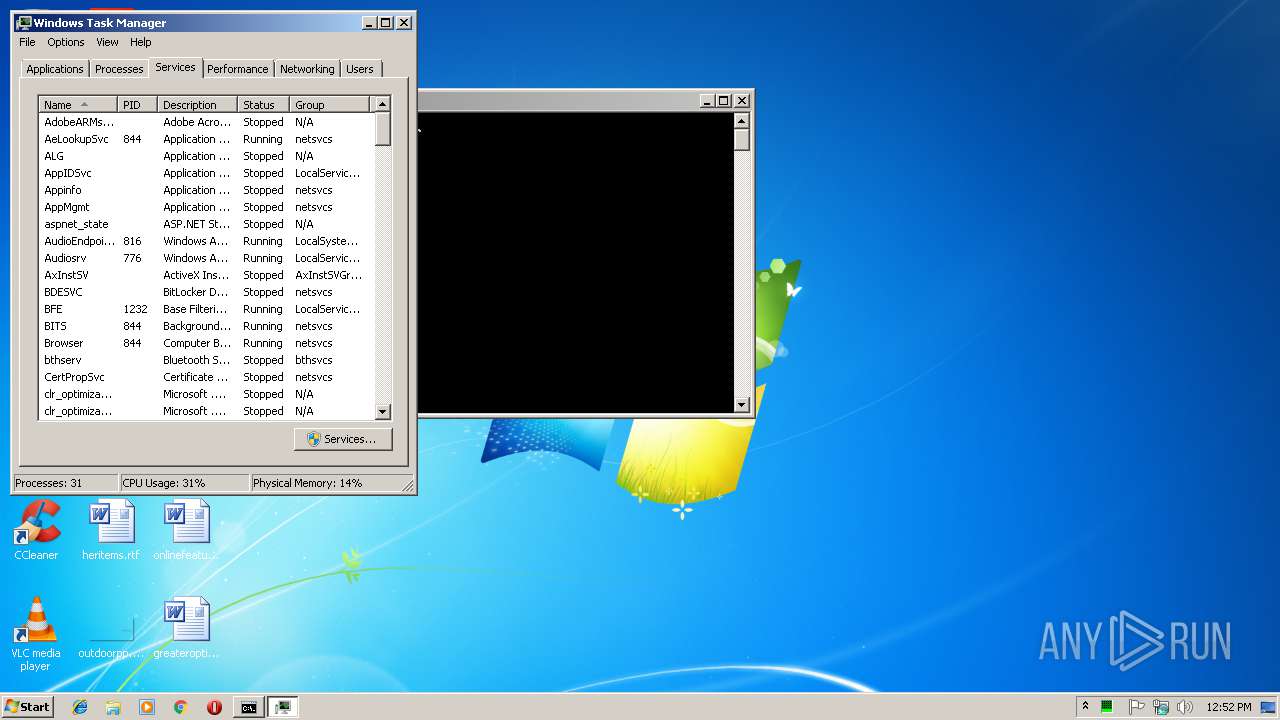1280x720 pixels.
Task: Sort services by Description column header
Action: tap(197, 104)
